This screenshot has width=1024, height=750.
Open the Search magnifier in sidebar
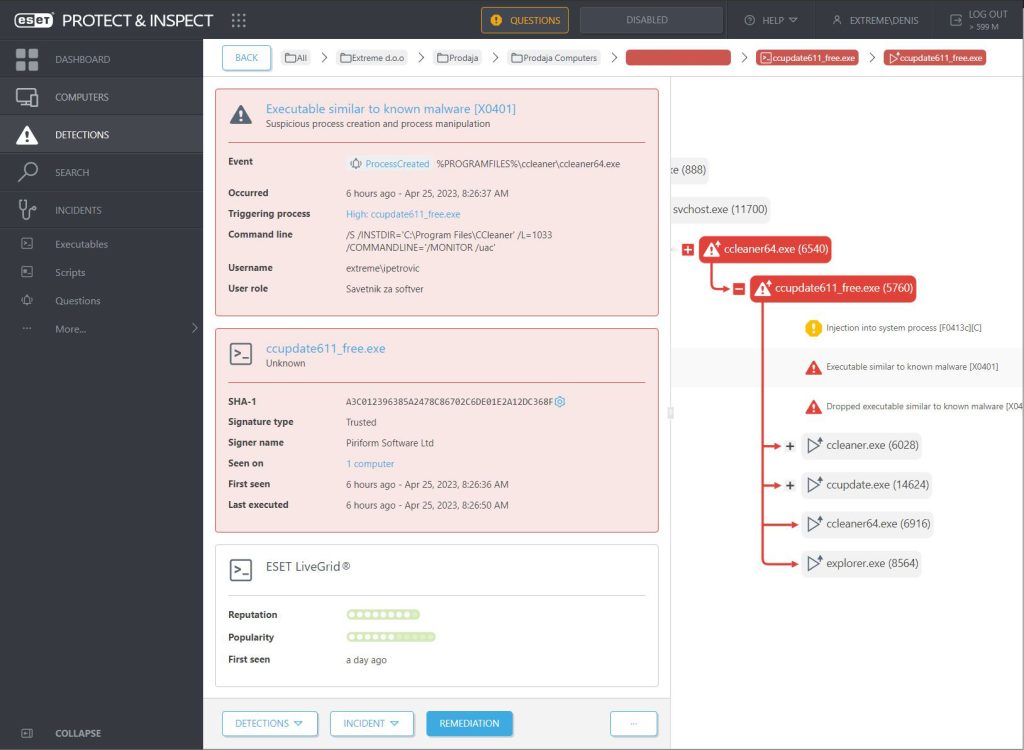[27, 172]
